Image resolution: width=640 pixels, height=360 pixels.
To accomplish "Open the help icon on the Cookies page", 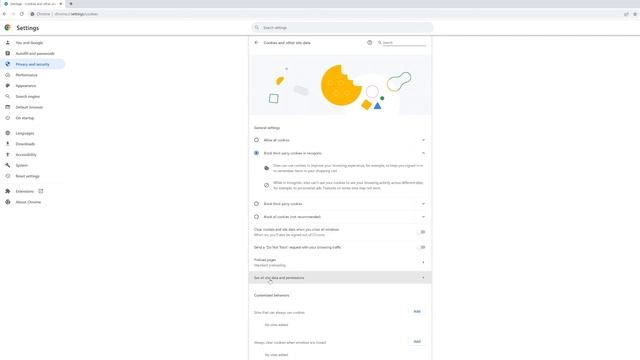I will [369, 42].
